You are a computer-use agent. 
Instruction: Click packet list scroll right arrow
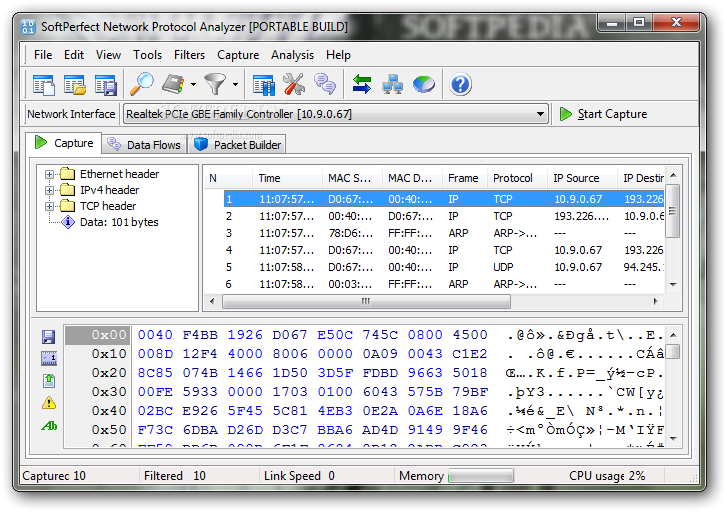pyautogui.click(x=656, y=301)
